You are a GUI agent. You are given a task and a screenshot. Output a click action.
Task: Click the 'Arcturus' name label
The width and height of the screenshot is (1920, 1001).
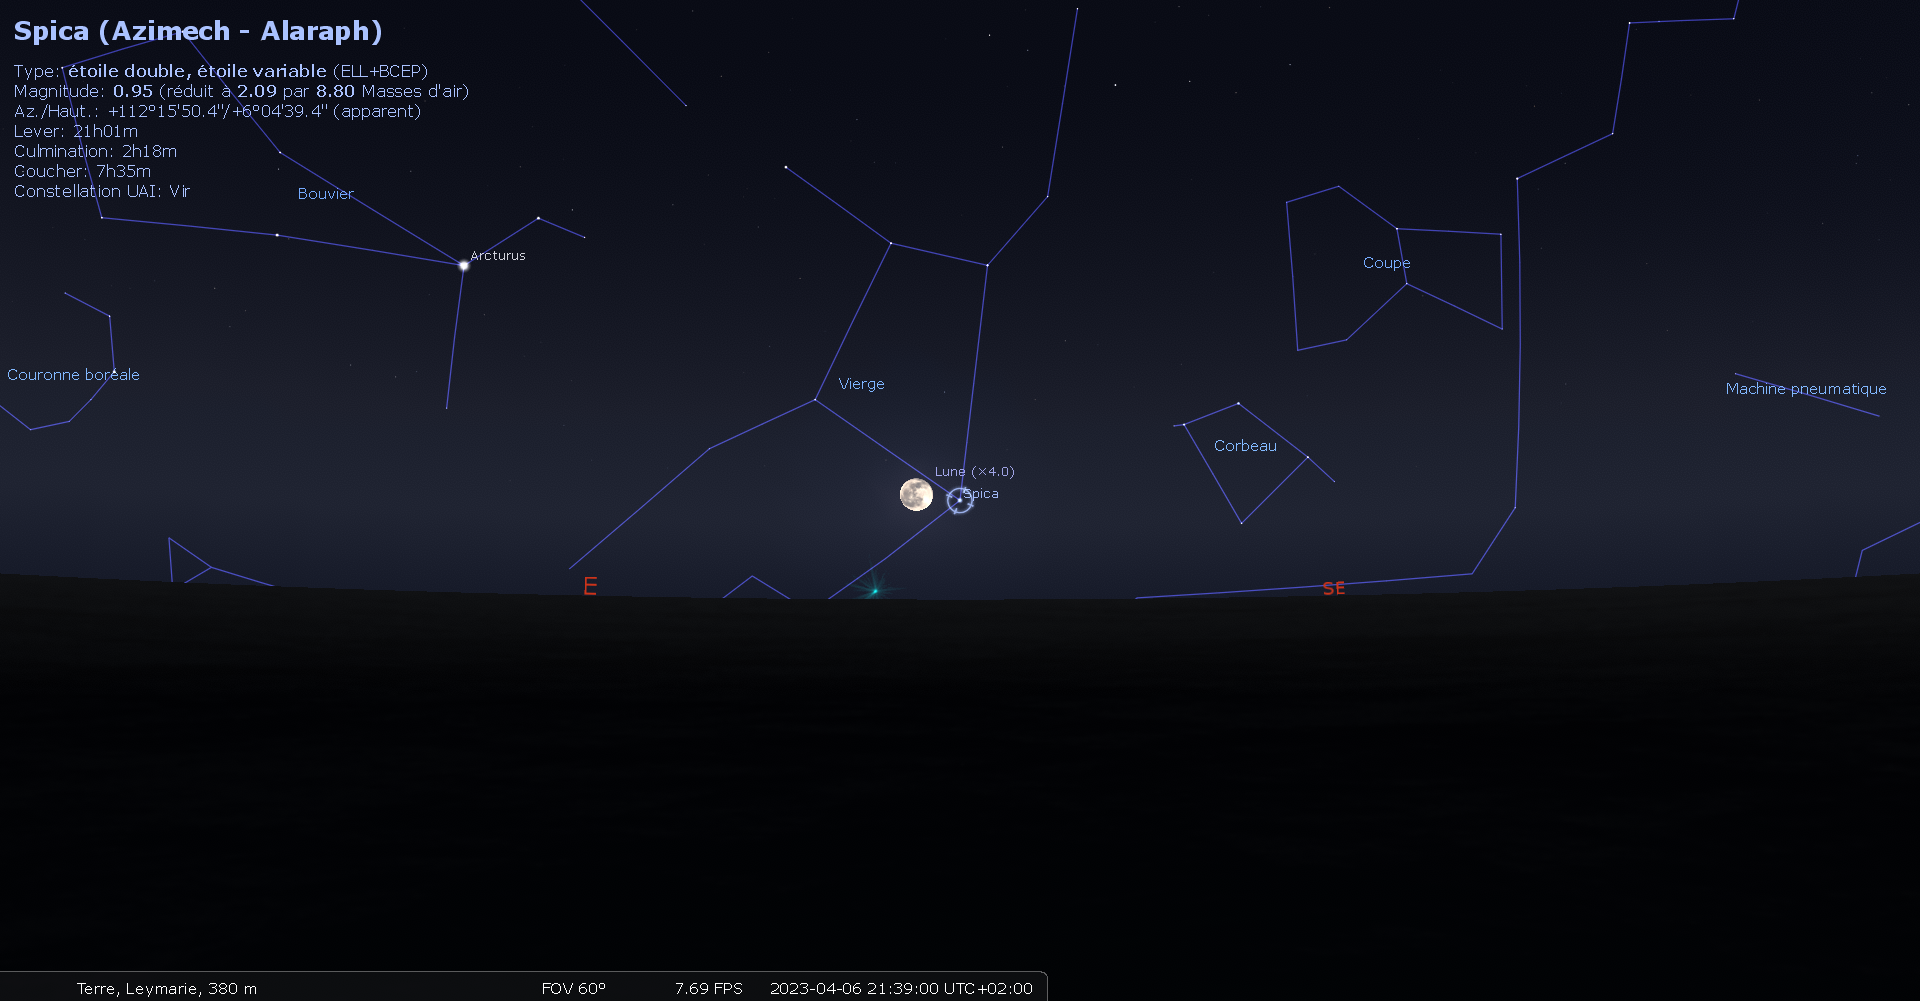click(x=498, y=255)
